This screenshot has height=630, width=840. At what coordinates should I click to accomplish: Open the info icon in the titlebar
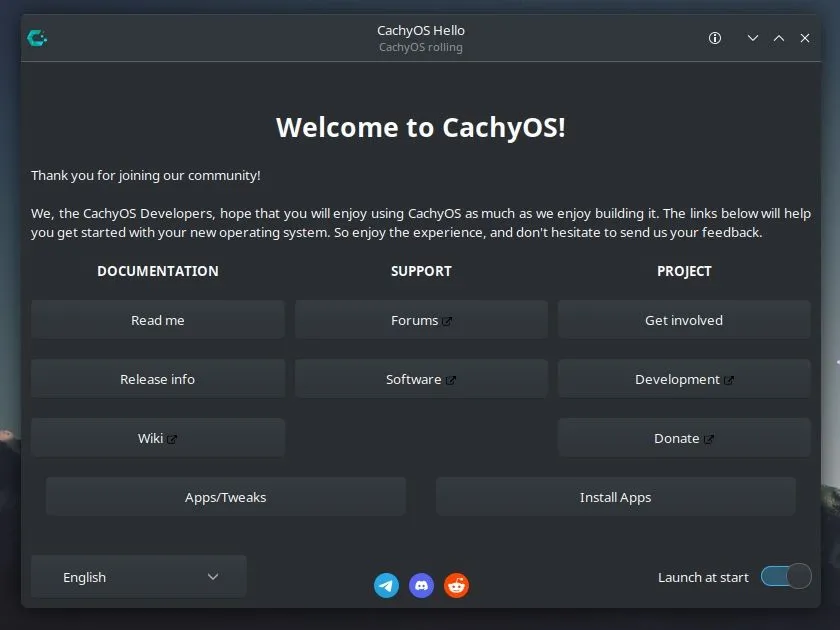coord(714,37)
